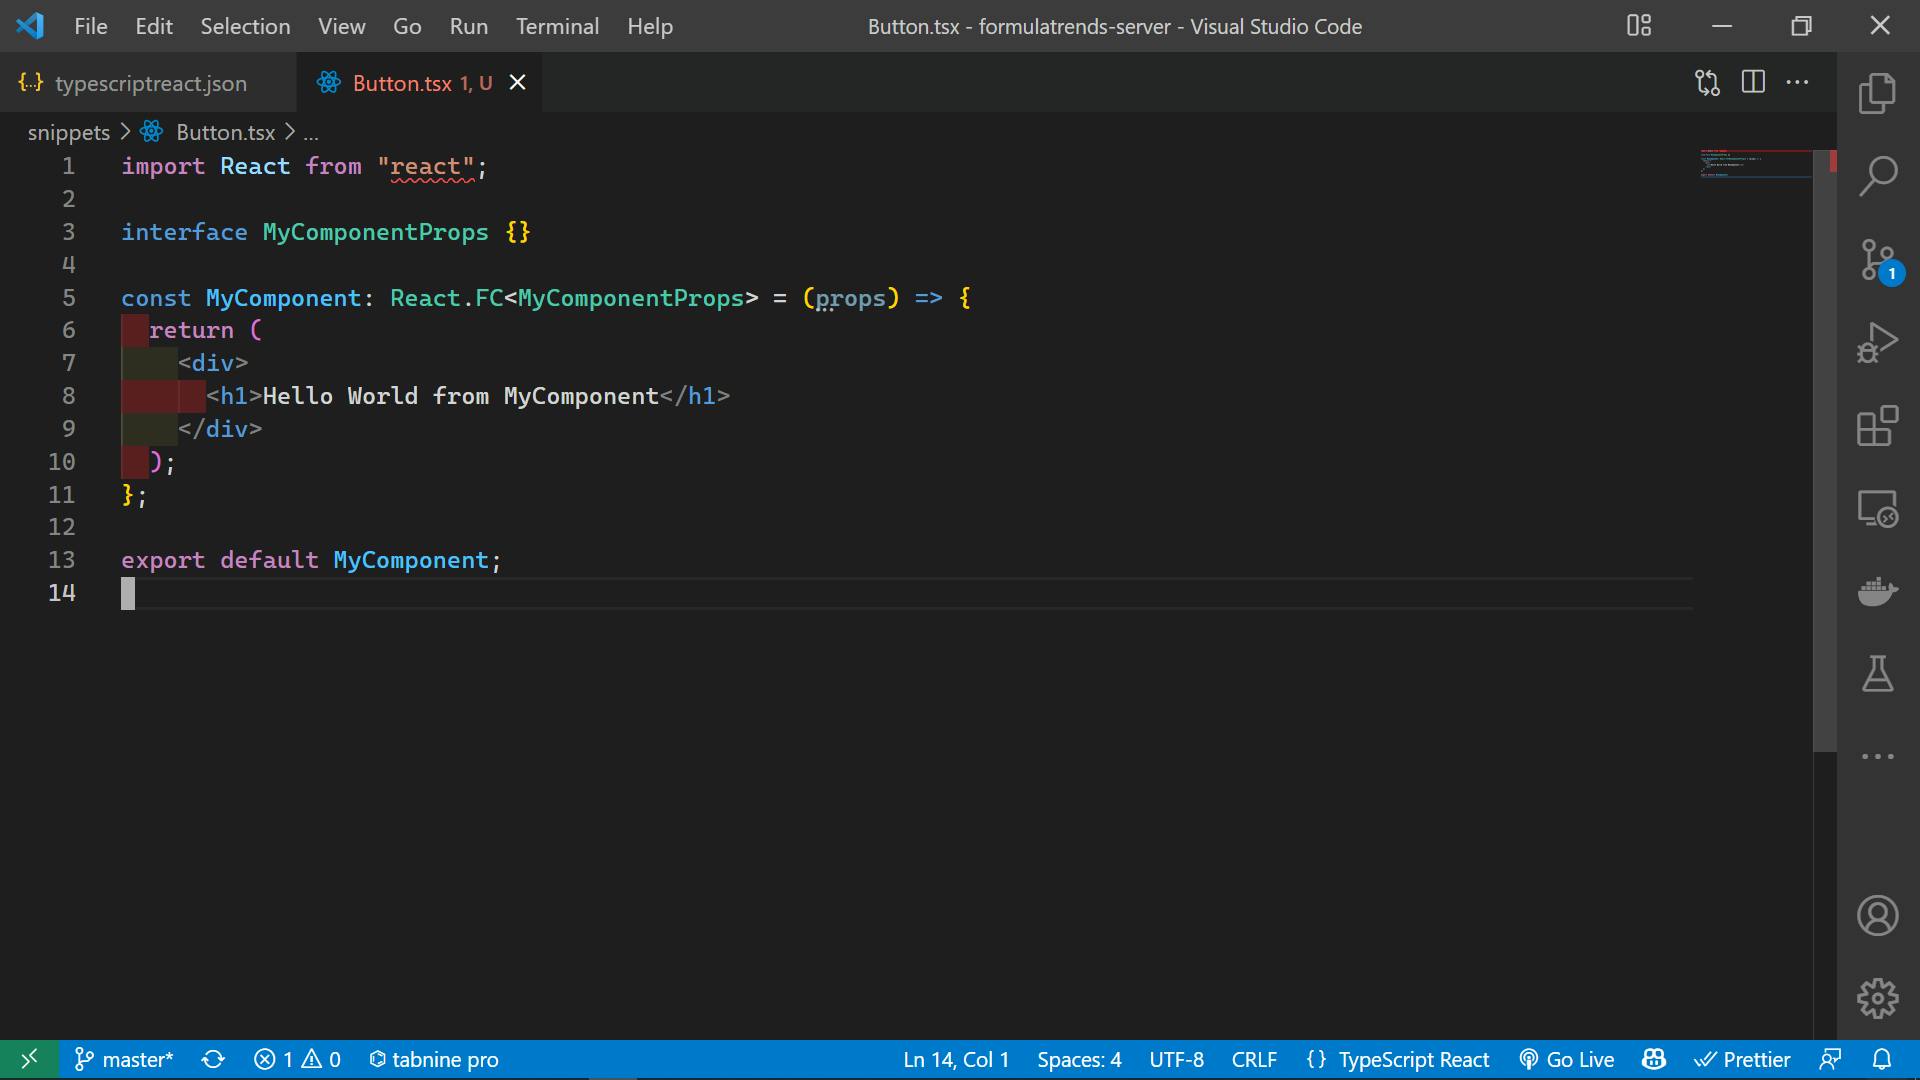Open the editor More Actions menu
This screenshot has height=1080, width=1920.
(x=1797, y=82)
